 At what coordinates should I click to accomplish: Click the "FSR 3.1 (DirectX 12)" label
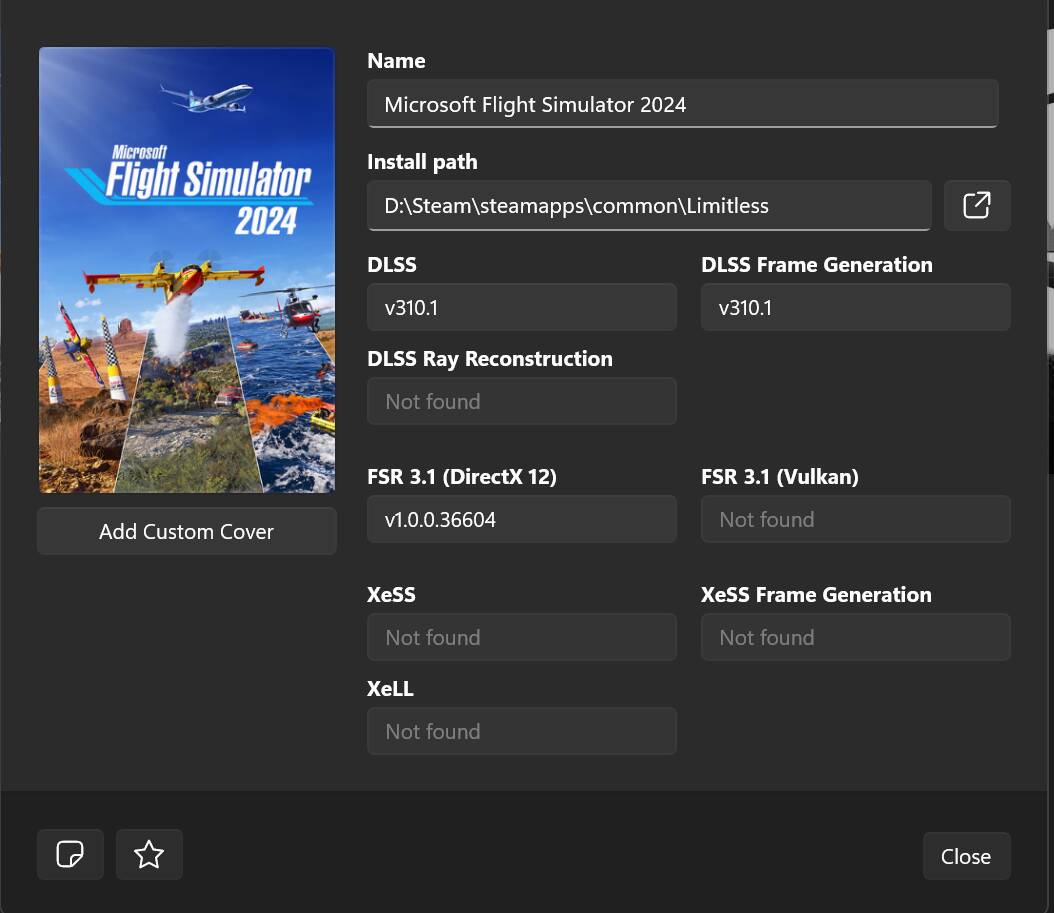[462, 477]
